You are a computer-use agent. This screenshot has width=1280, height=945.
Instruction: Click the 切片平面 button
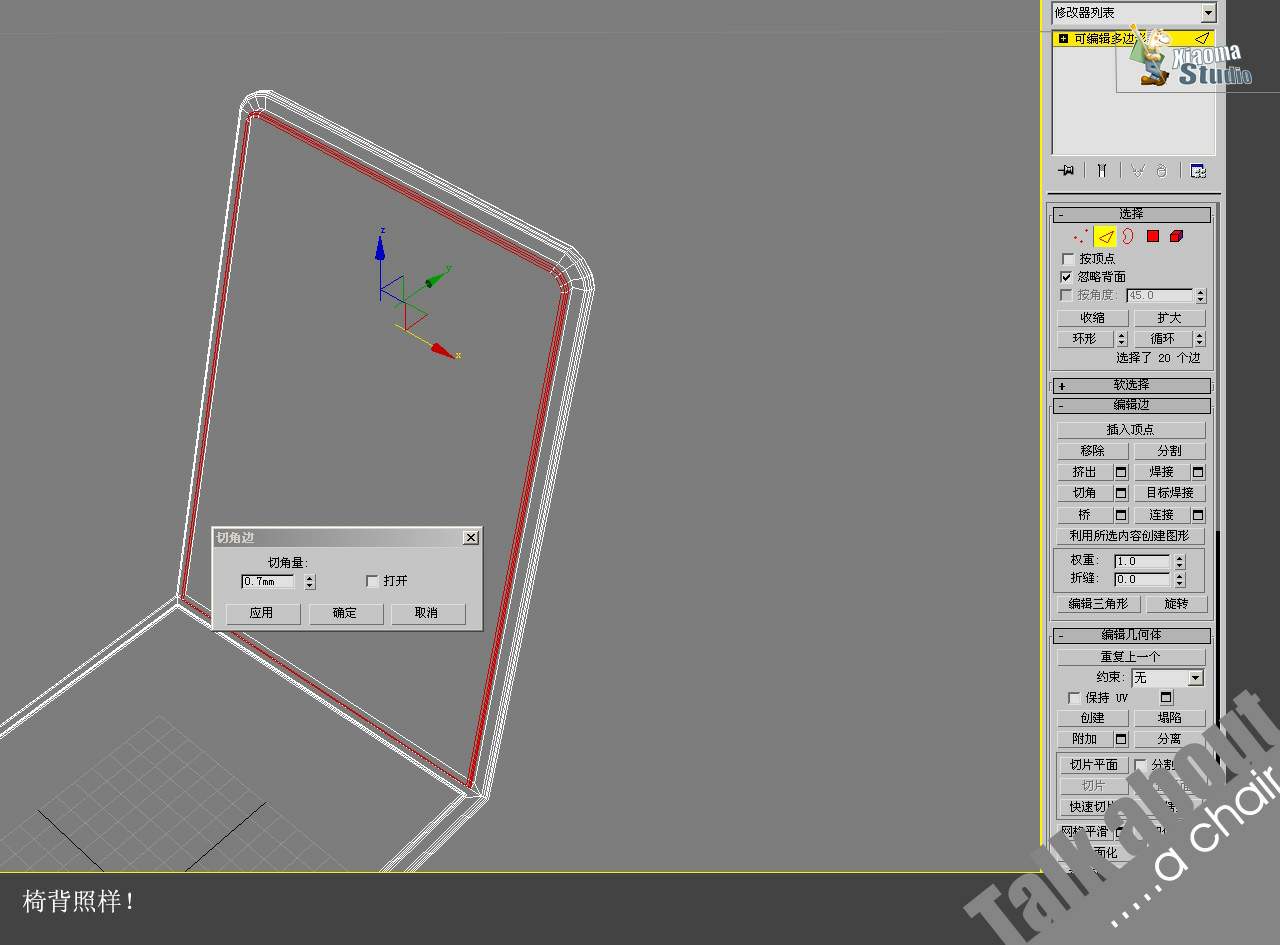click(1093, 765)
